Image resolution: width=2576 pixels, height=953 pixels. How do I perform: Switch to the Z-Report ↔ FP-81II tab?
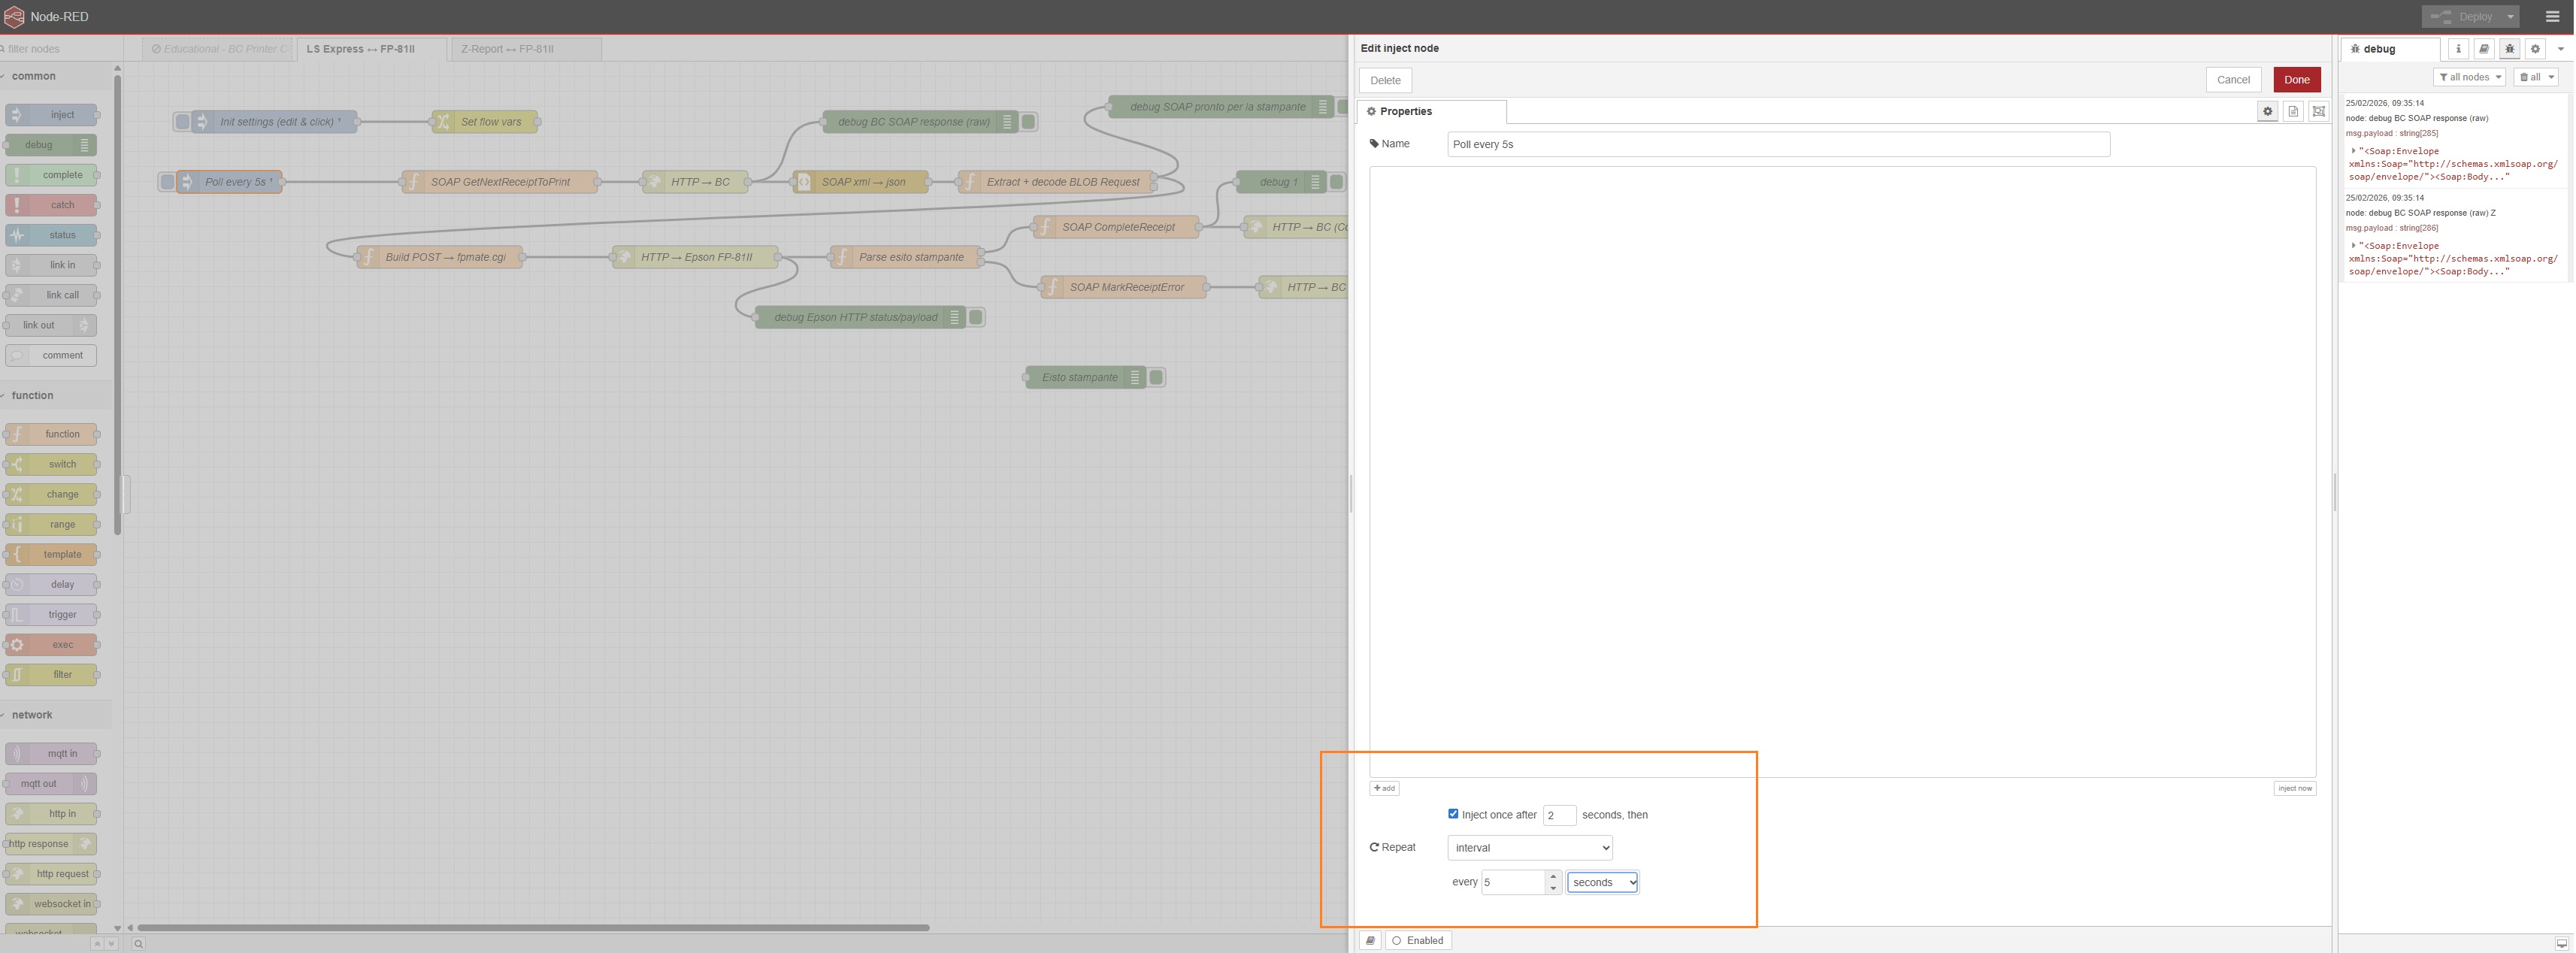click(x=508, y=49)
